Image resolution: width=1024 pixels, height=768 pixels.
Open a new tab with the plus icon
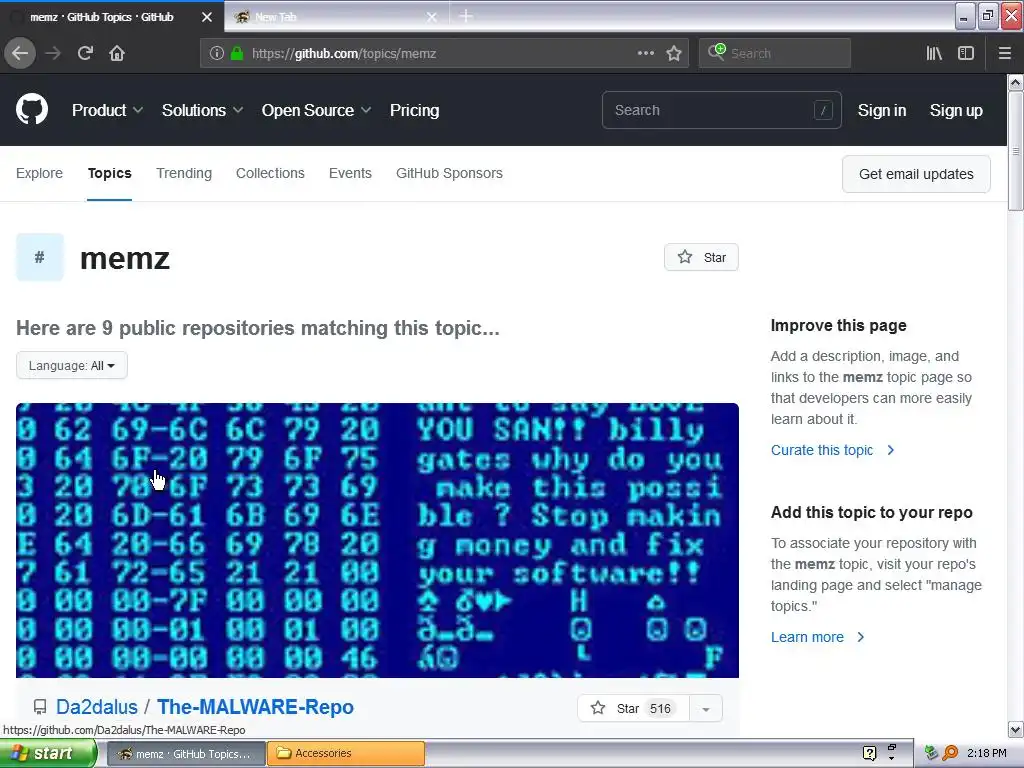point(466,16)
